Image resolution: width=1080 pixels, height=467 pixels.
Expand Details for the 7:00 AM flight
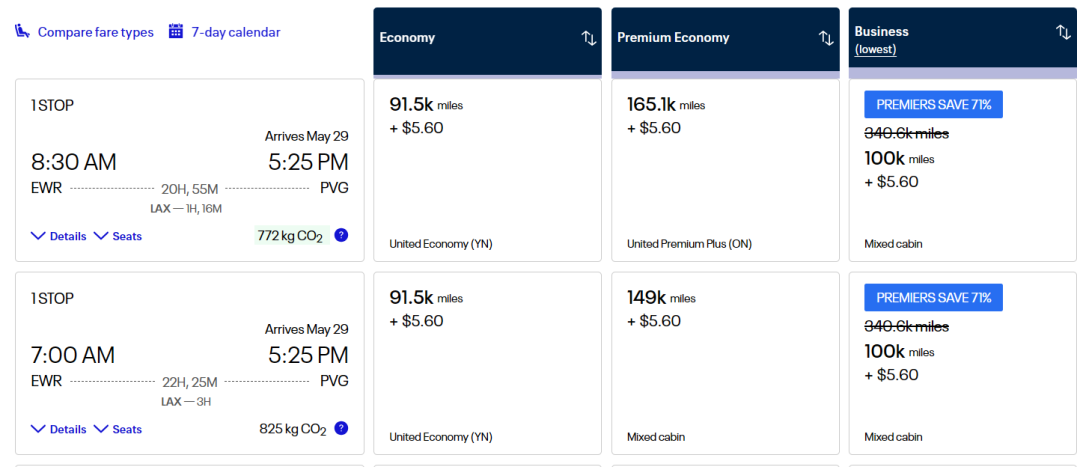[x=59, y=429]
